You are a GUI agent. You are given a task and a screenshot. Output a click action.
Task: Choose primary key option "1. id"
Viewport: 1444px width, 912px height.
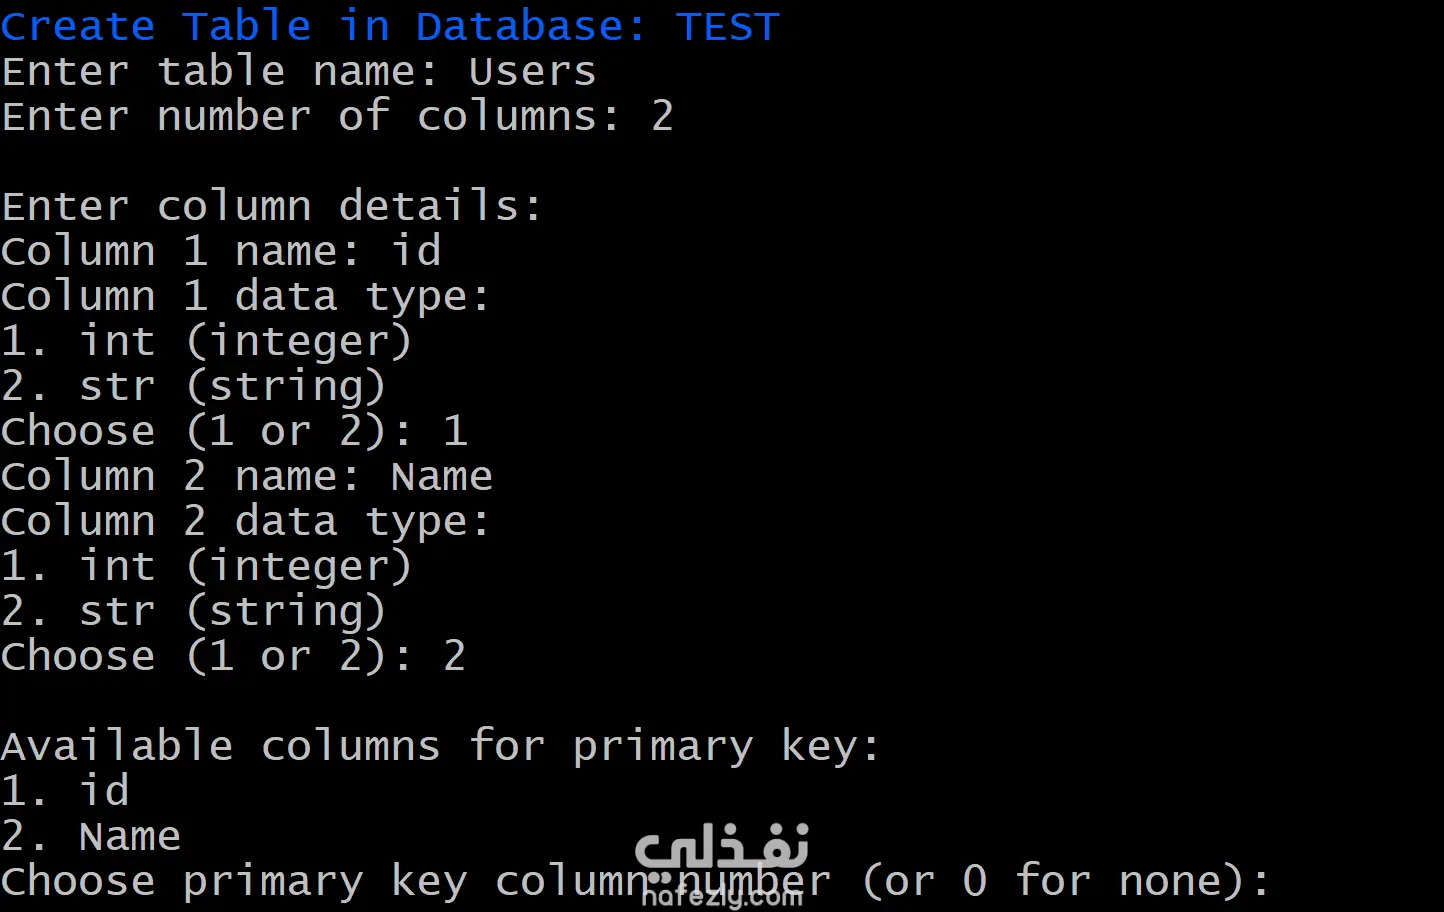tap(66, 792)
